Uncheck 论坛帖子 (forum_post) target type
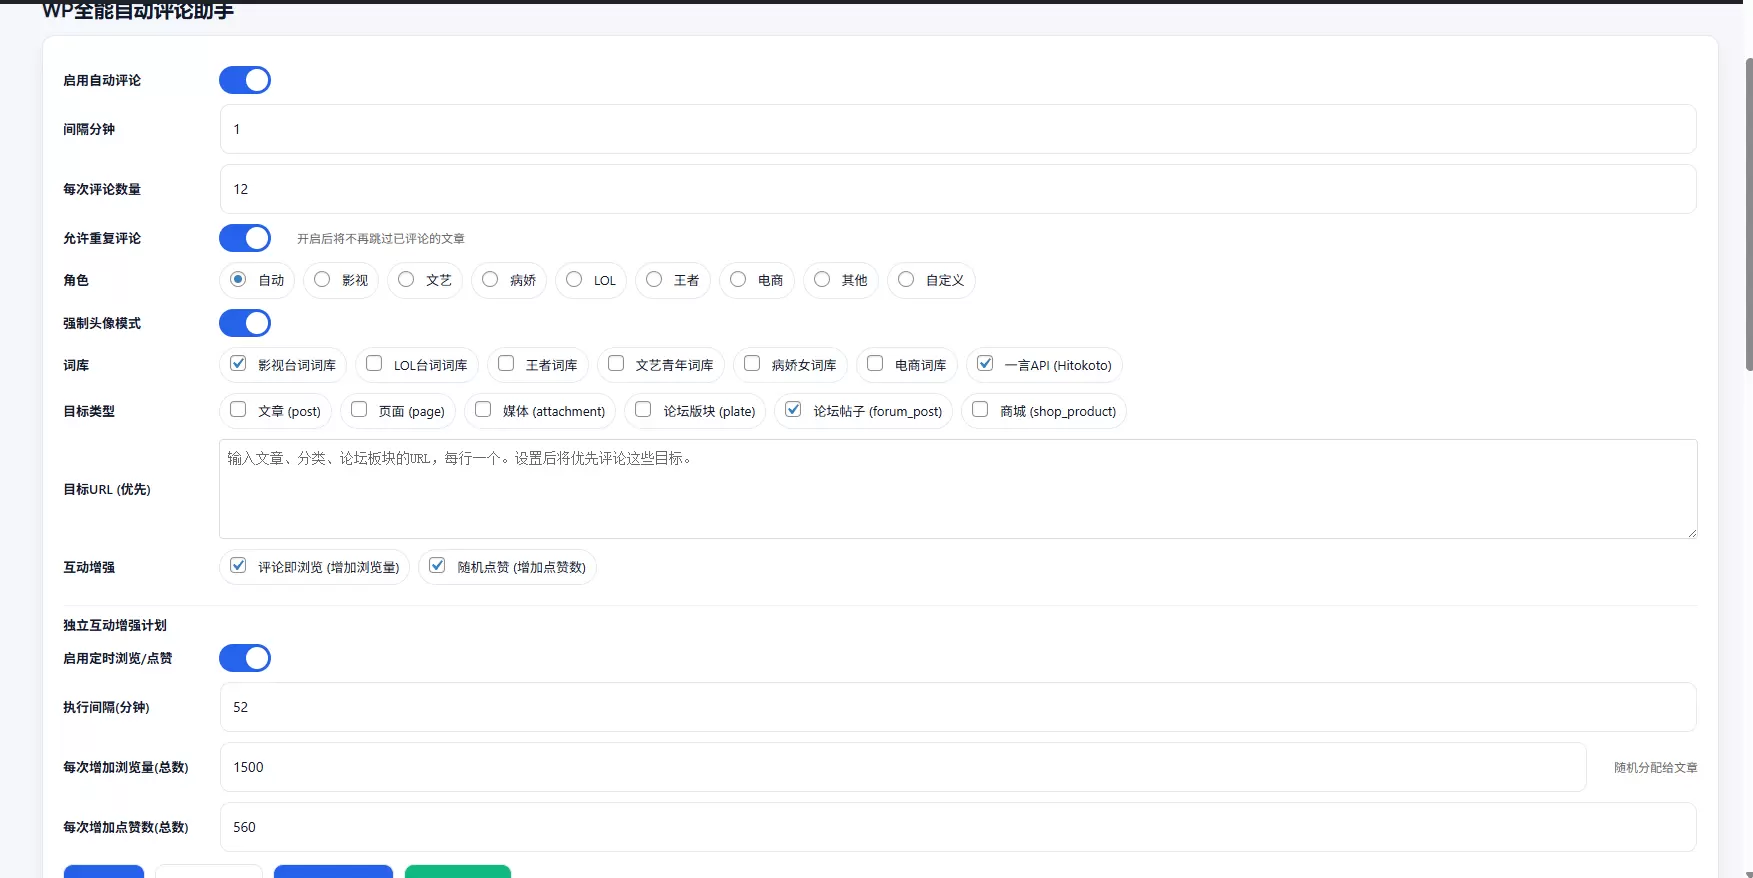1753x878 pixels. (793, 410)
